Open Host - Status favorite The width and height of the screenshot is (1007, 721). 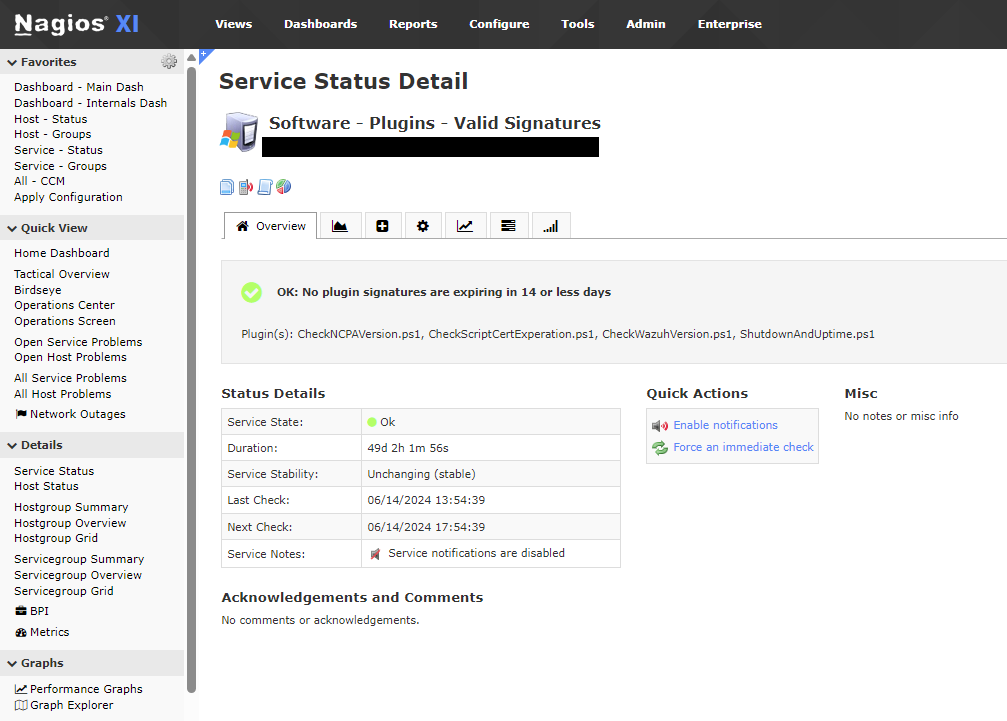(51, 119)
